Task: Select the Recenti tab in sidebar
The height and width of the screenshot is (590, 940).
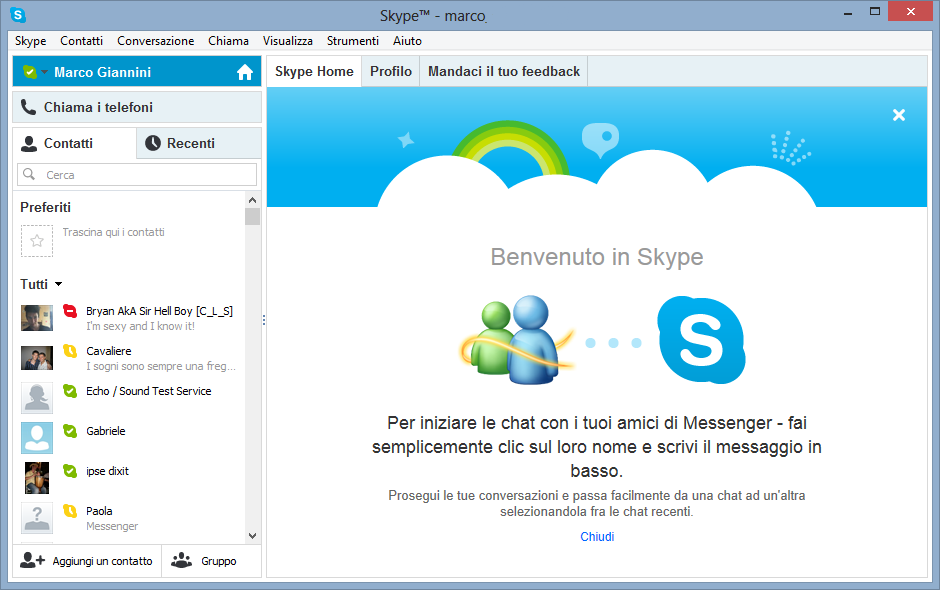Action: pyautogui.click(x=199, y=143)
